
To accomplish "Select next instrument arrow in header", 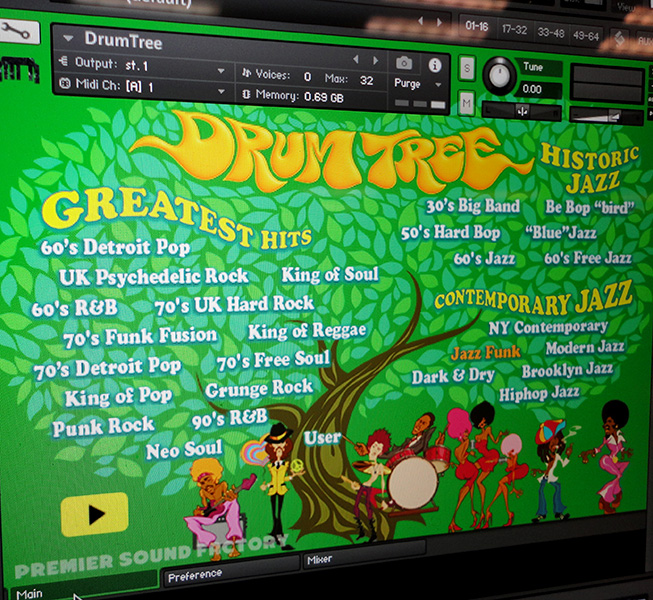I will coord(376,60).
